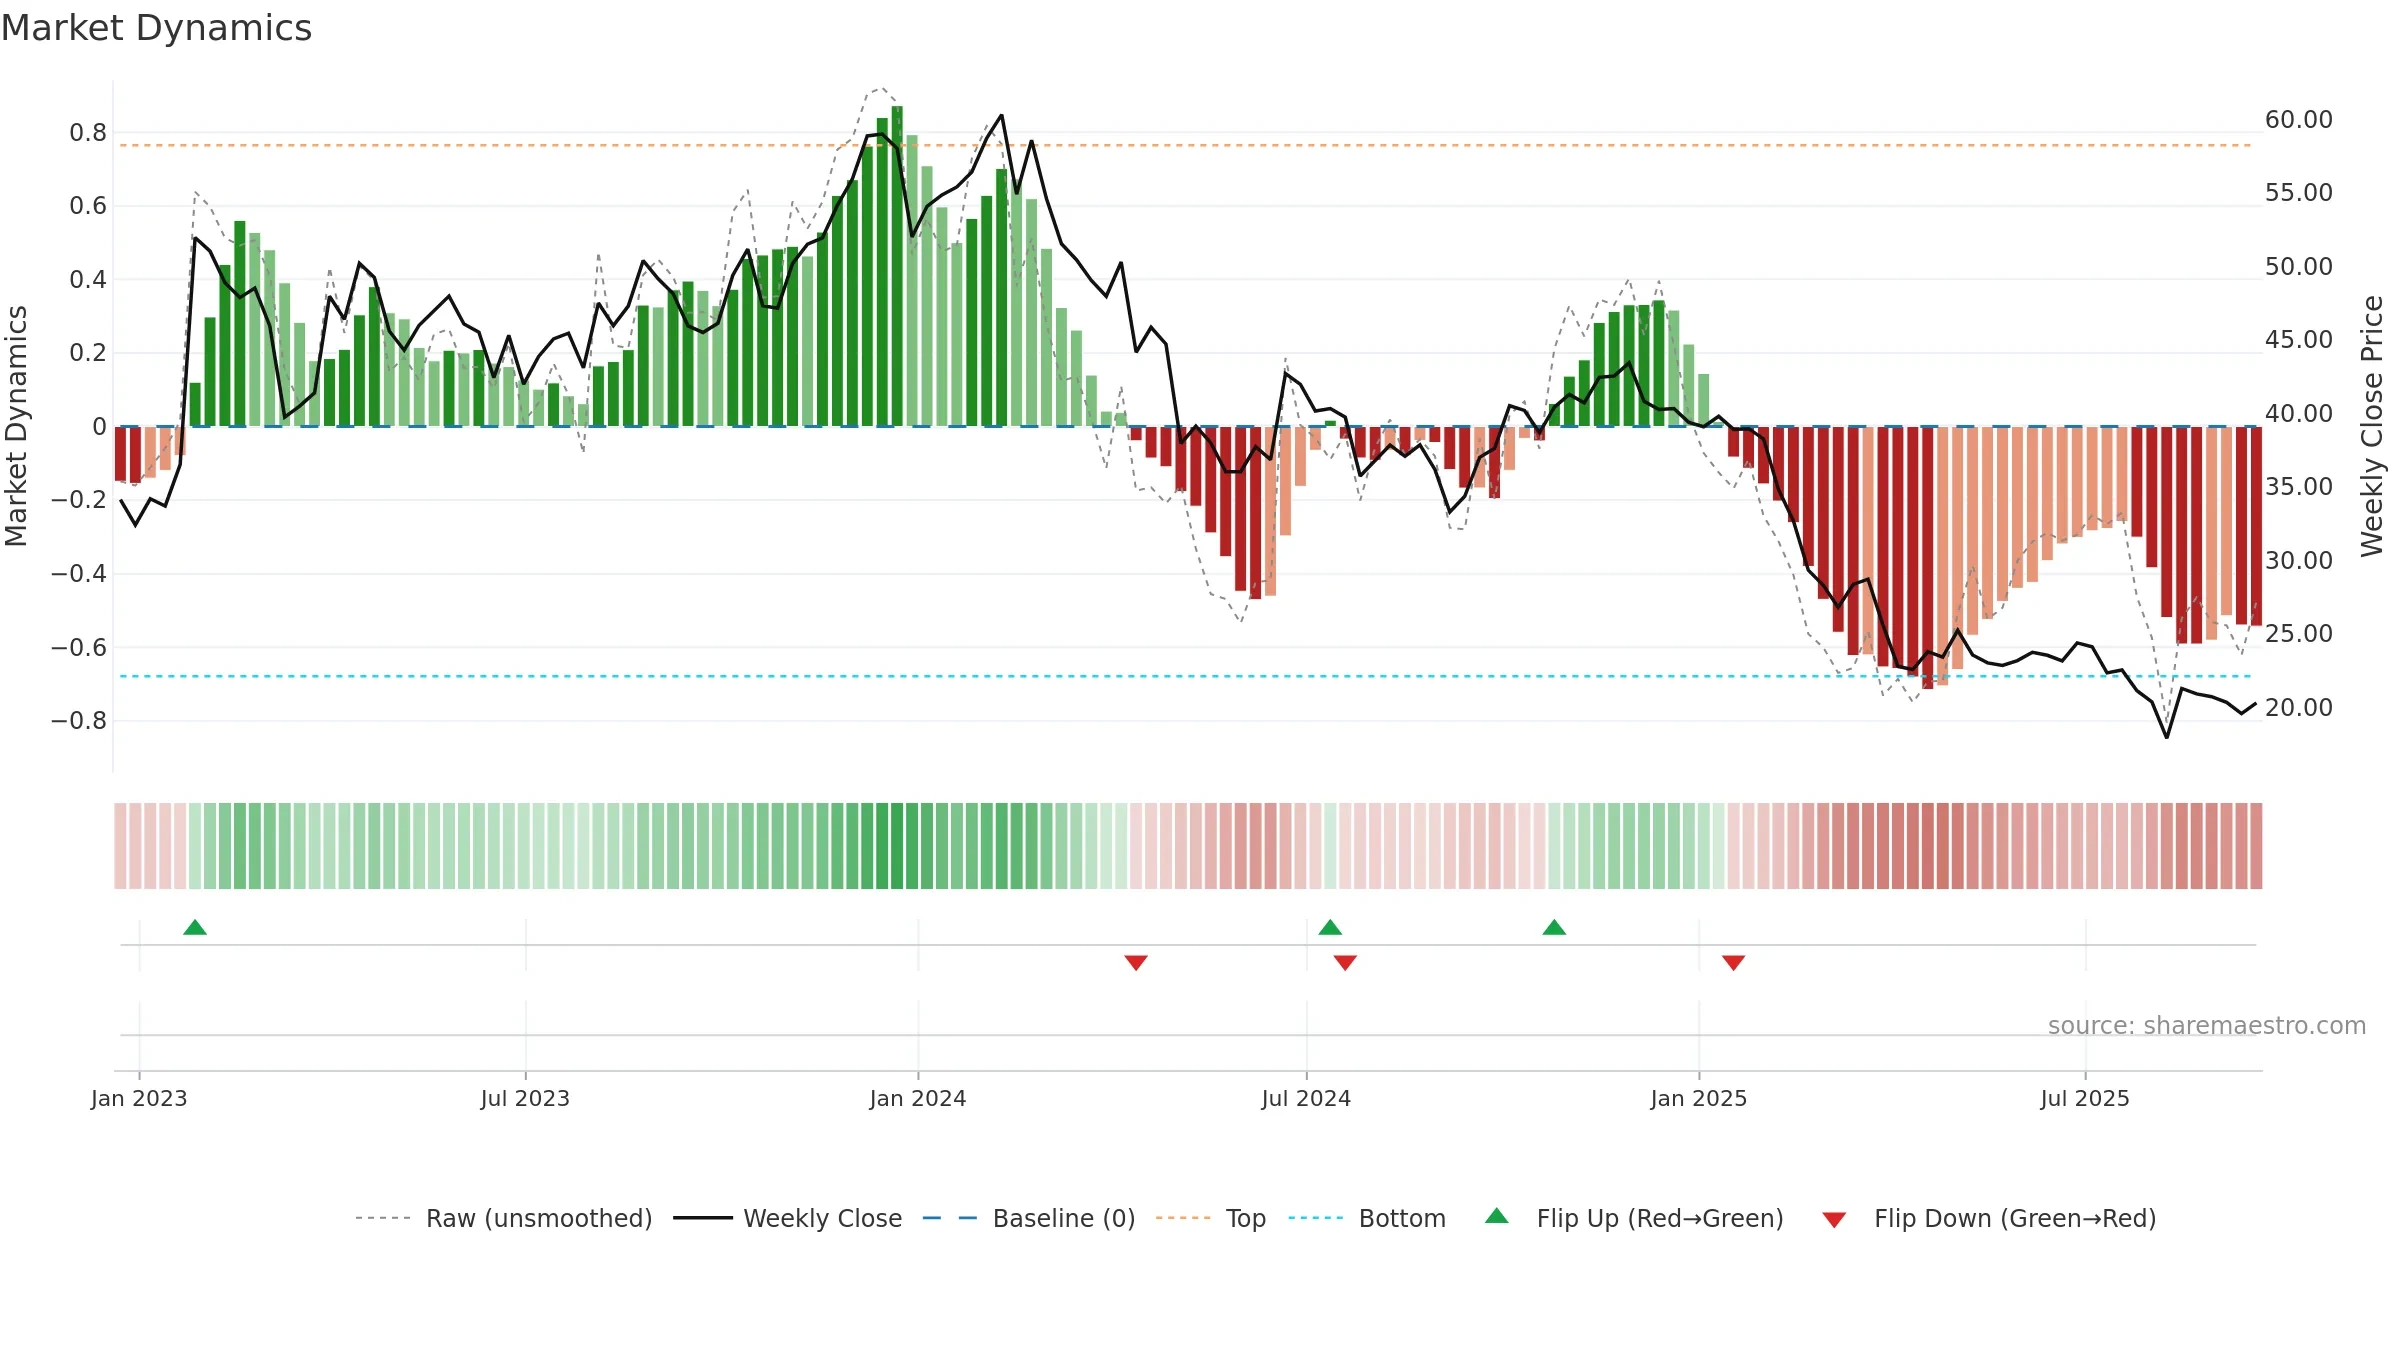The height and width of the screenshot is (1350, 2400).
Task: Toggle the Weekly Close legend entry
Action: [x=787, y=1218]
